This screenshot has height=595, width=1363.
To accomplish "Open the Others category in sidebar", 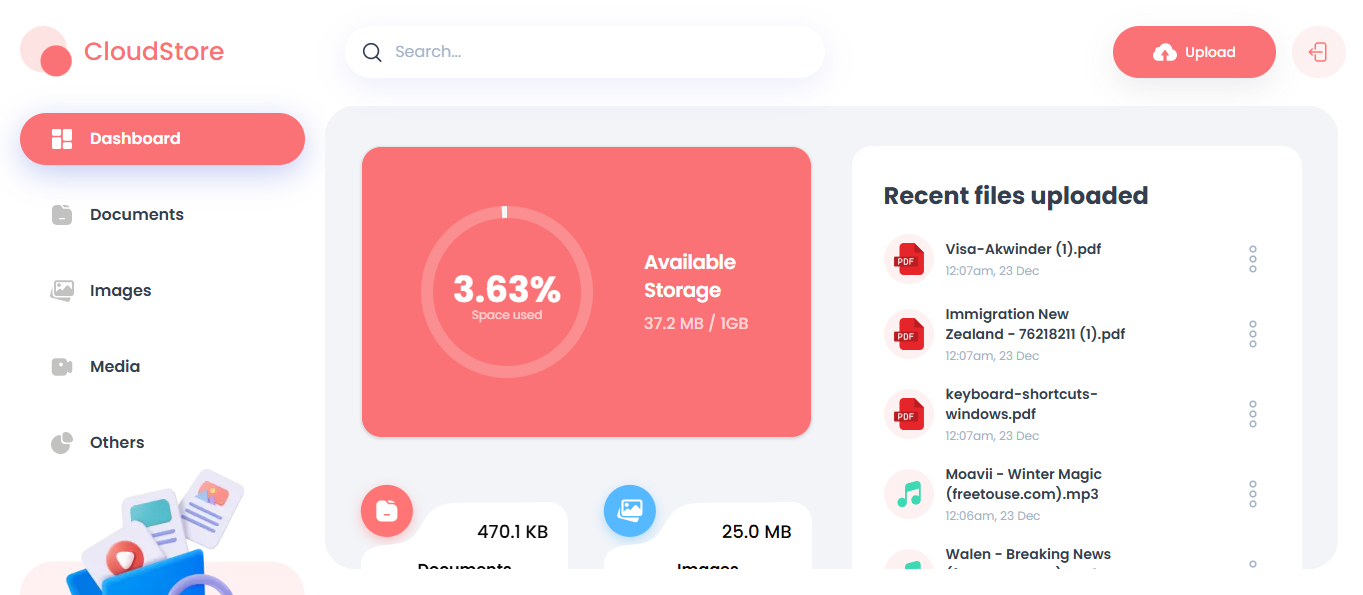I will [x=116, y=443].
